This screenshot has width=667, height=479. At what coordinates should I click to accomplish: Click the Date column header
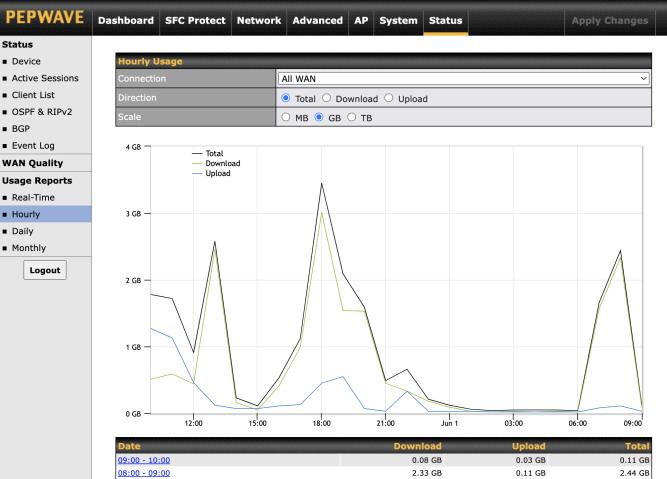point(129,446)
